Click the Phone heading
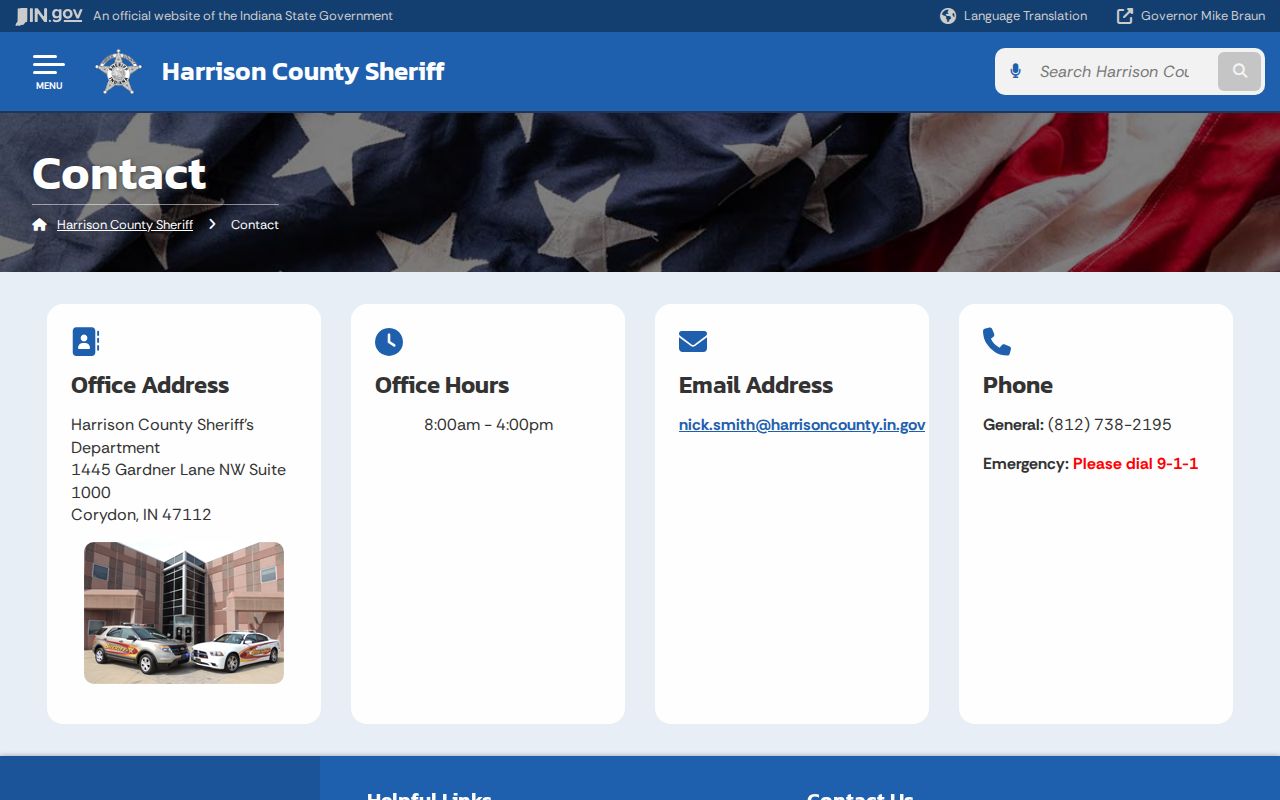1280x800 pixels. (x=1018, y=385)
